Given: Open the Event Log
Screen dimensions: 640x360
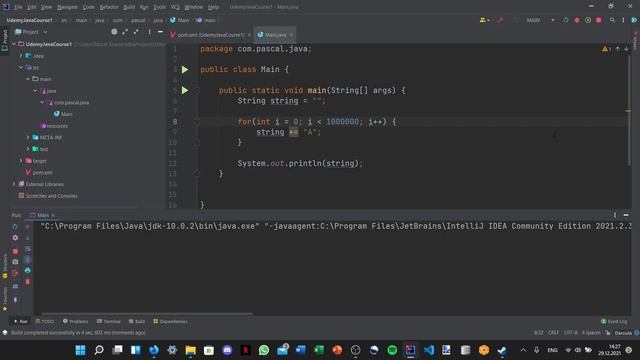Looking at the screenshot, I should pos(614,322).
